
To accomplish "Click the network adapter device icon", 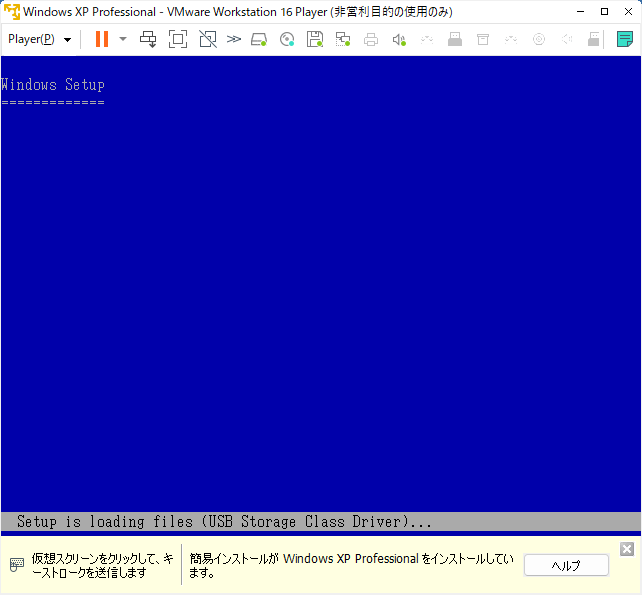I will point(343,39).
